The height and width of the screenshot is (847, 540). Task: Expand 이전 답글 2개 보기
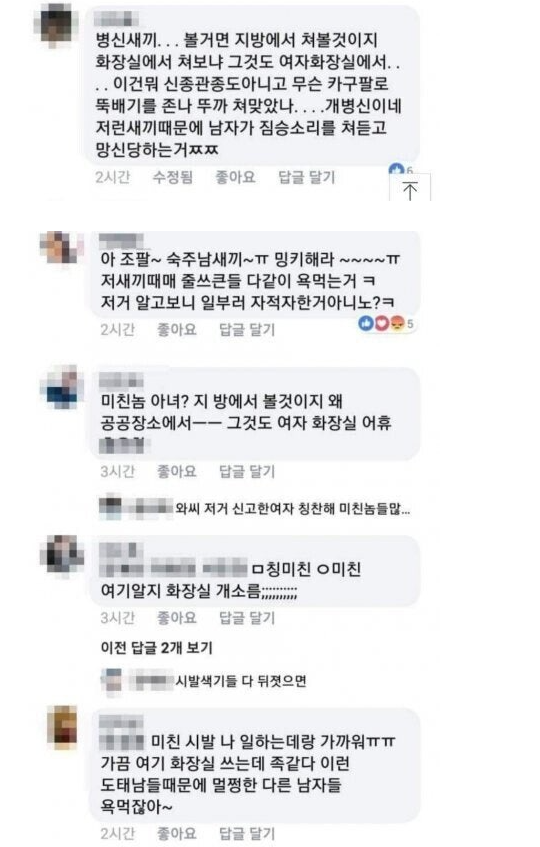point(157,647)
